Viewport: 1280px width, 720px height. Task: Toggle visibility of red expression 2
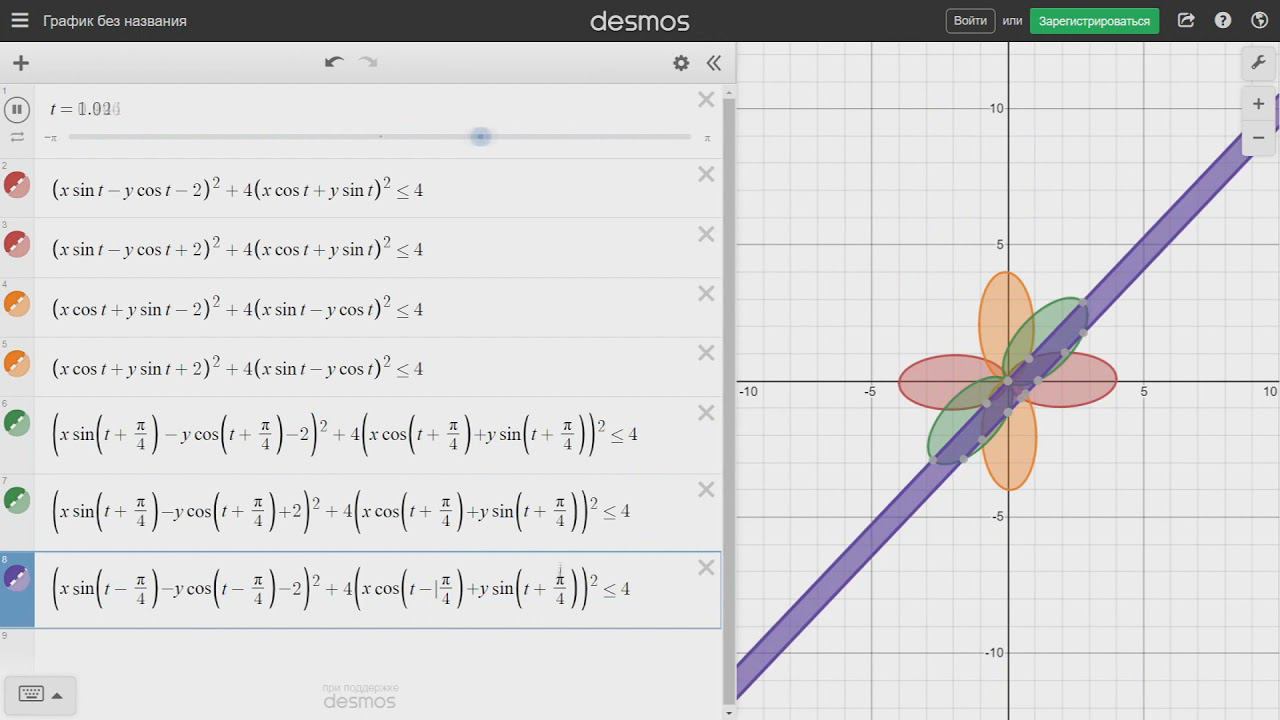[17, 185]
